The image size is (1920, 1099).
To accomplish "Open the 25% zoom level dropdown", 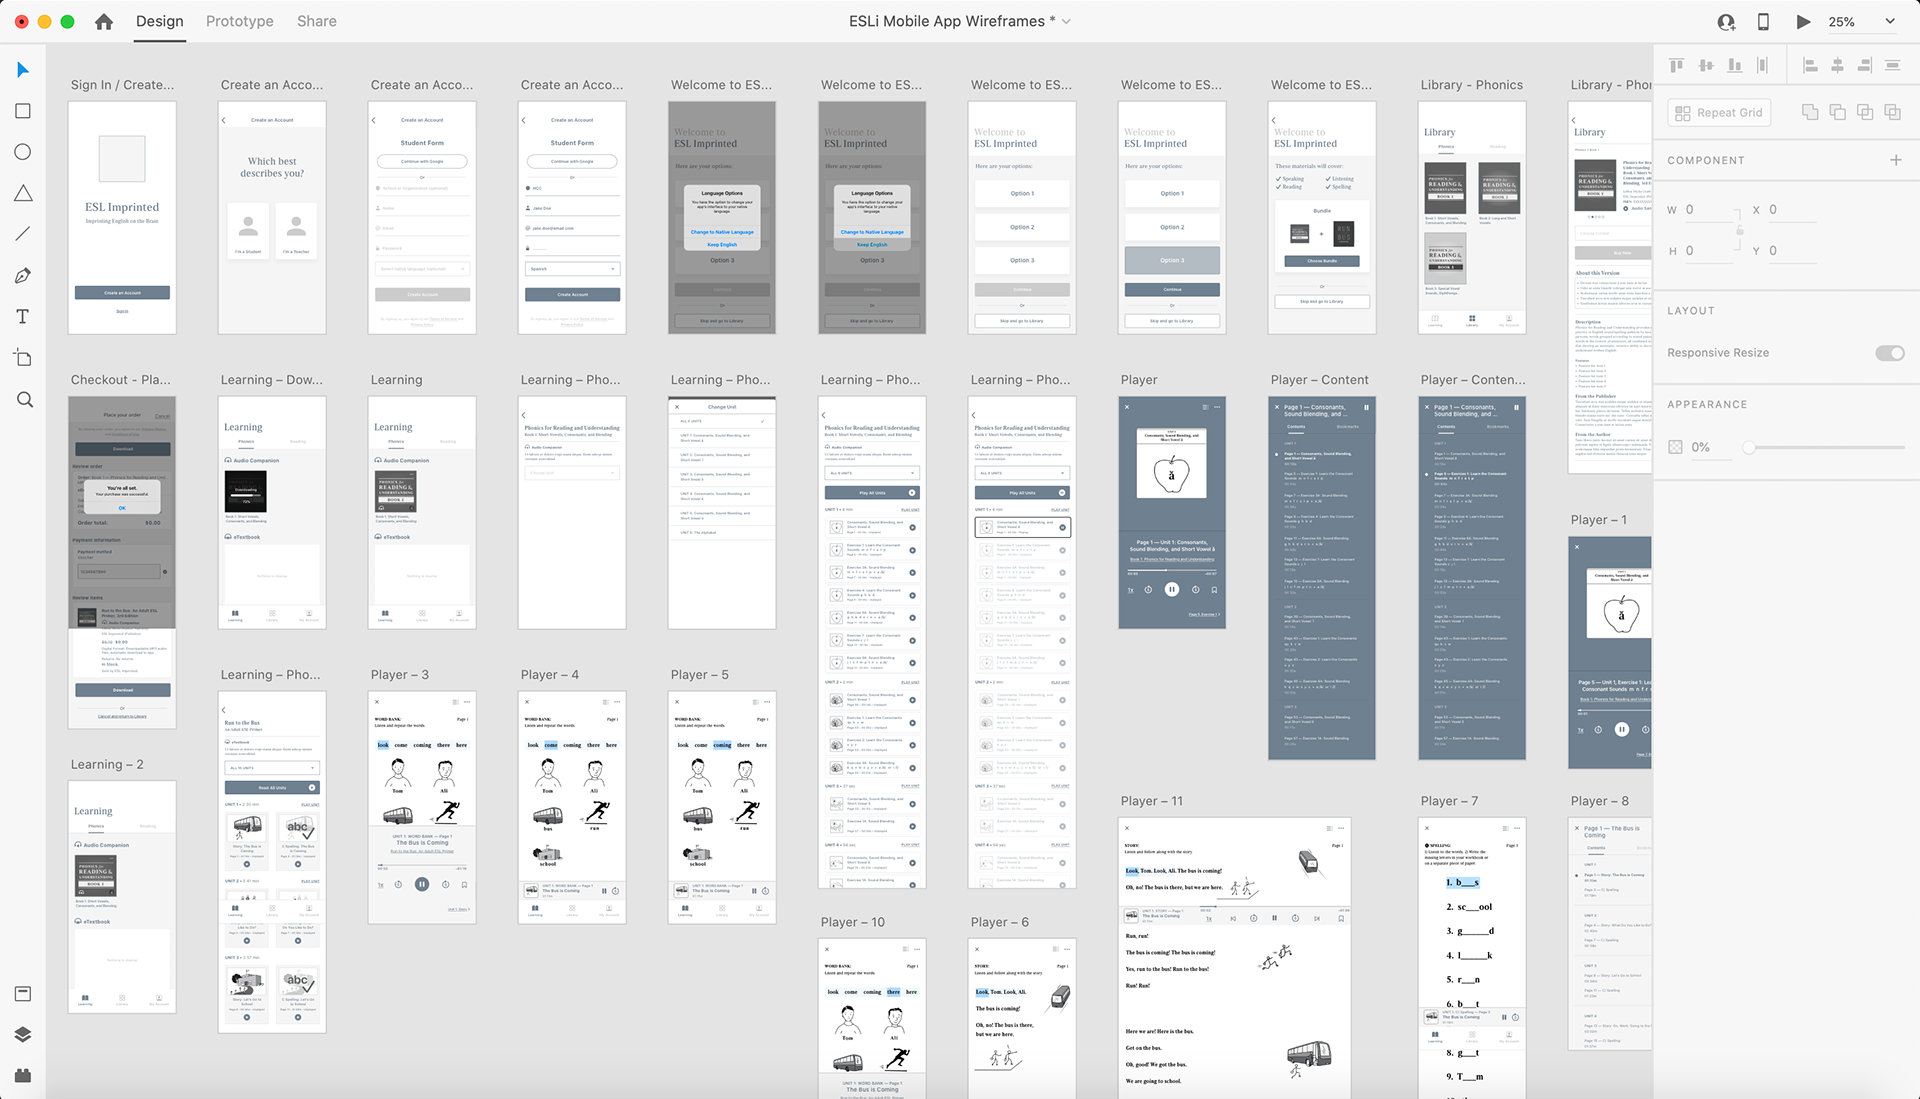I will coord(1889,21).
